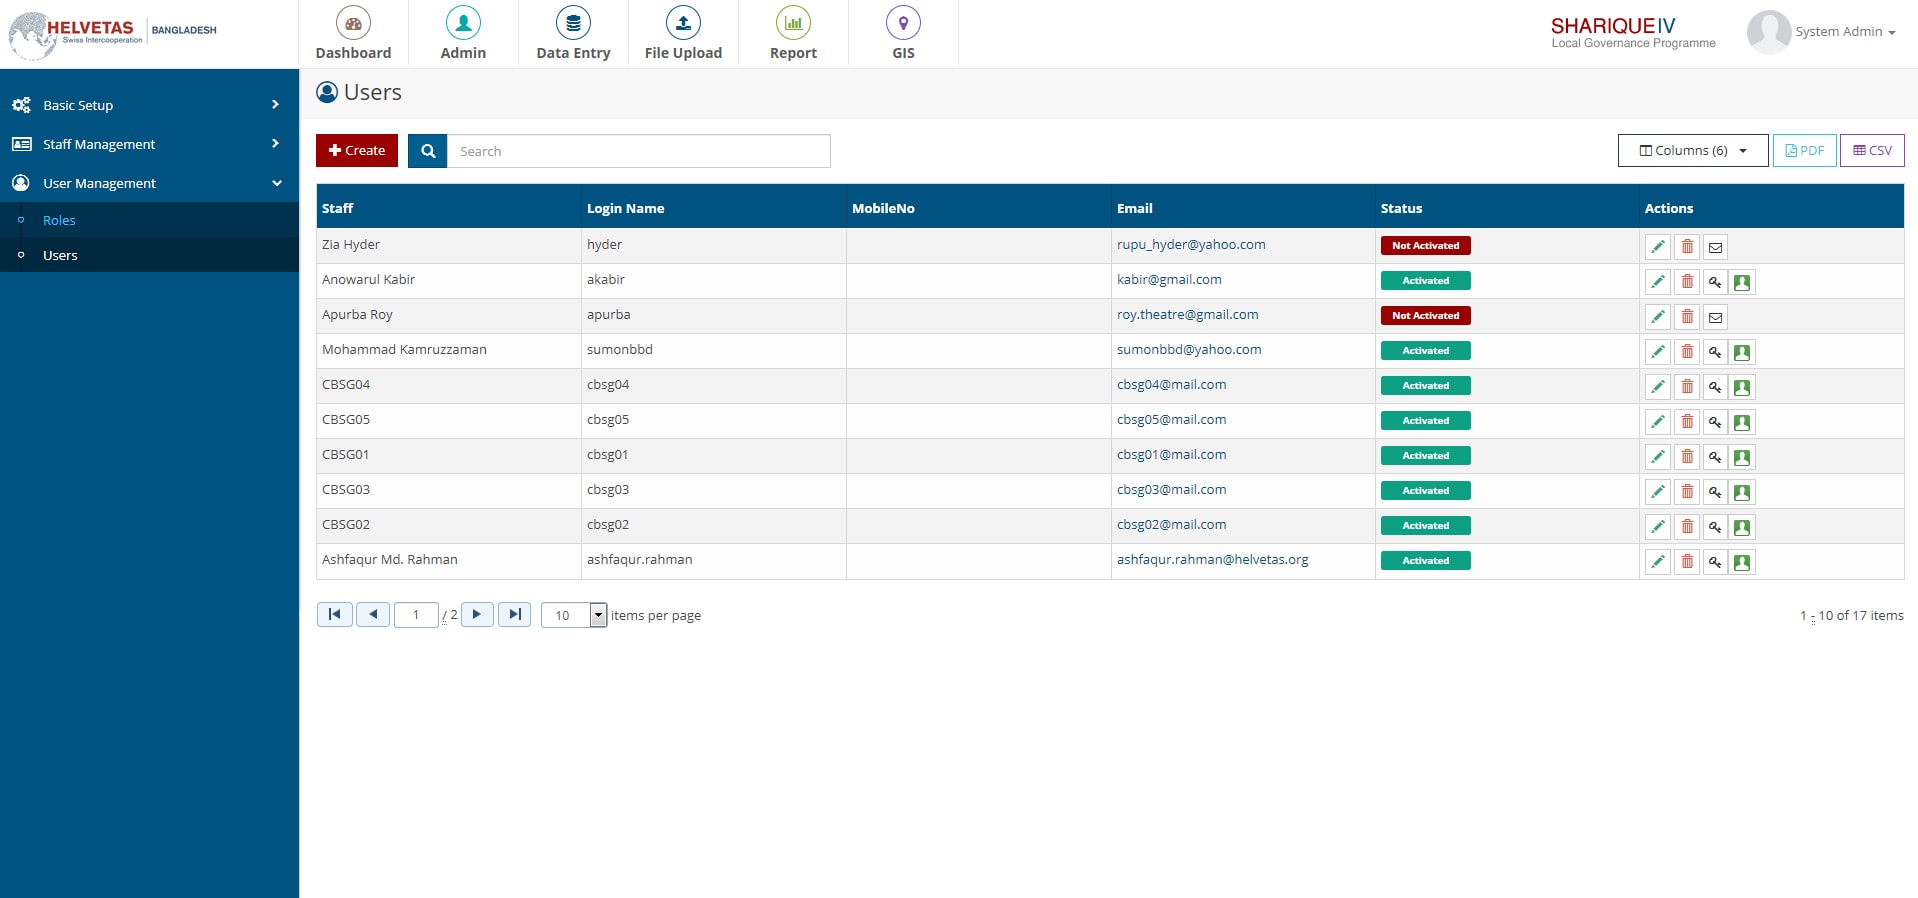Open email kabir@gmail.com link
Image resolution: width=1918 pixels, height=898 pixels.
(x=1169, y=279)
